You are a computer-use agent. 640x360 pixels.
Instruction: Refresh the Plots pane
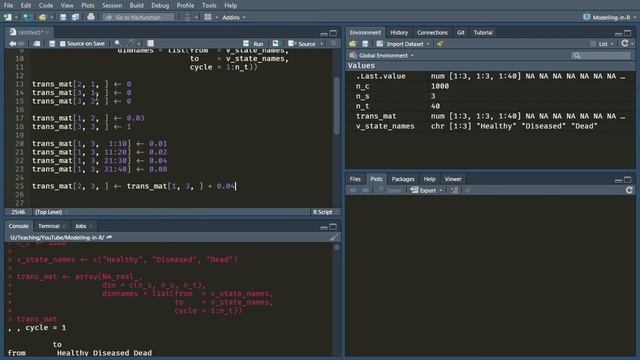(x=629, y=190)
